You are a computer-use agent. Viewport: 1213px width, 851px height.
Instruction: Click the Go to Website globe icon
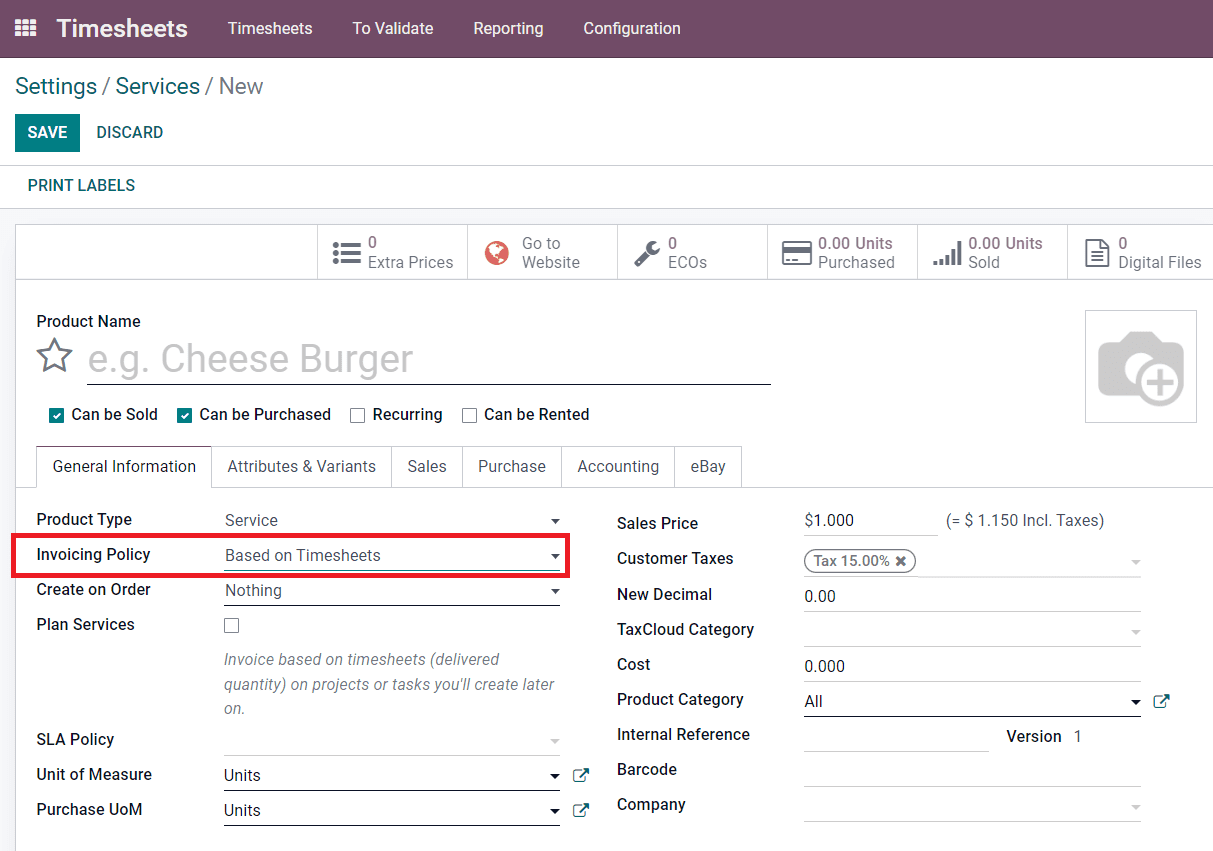coord(497,252)
